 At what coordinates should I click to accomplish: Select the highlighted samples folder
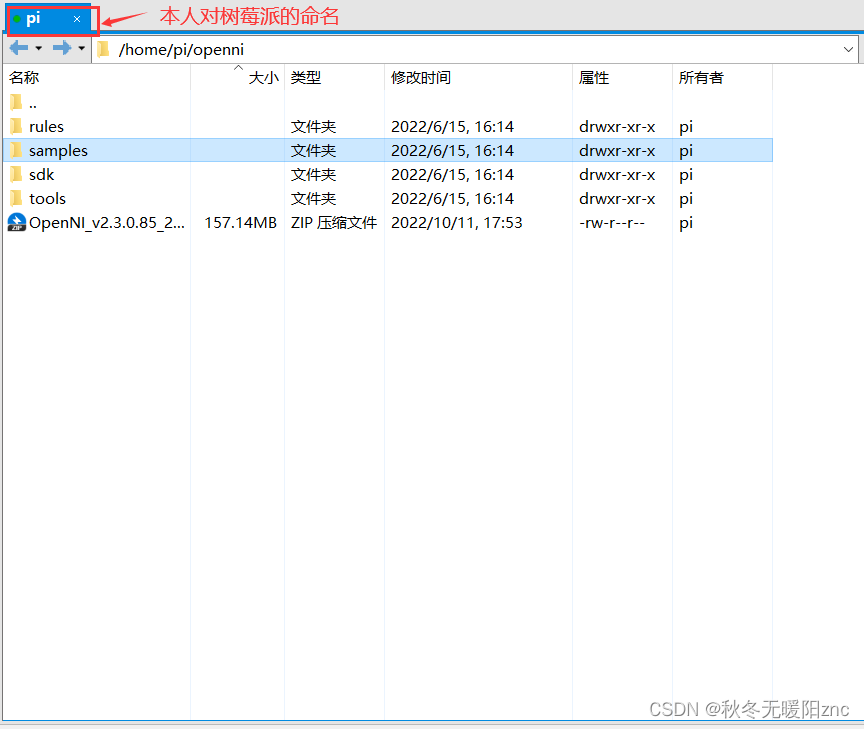coord(58,150)
